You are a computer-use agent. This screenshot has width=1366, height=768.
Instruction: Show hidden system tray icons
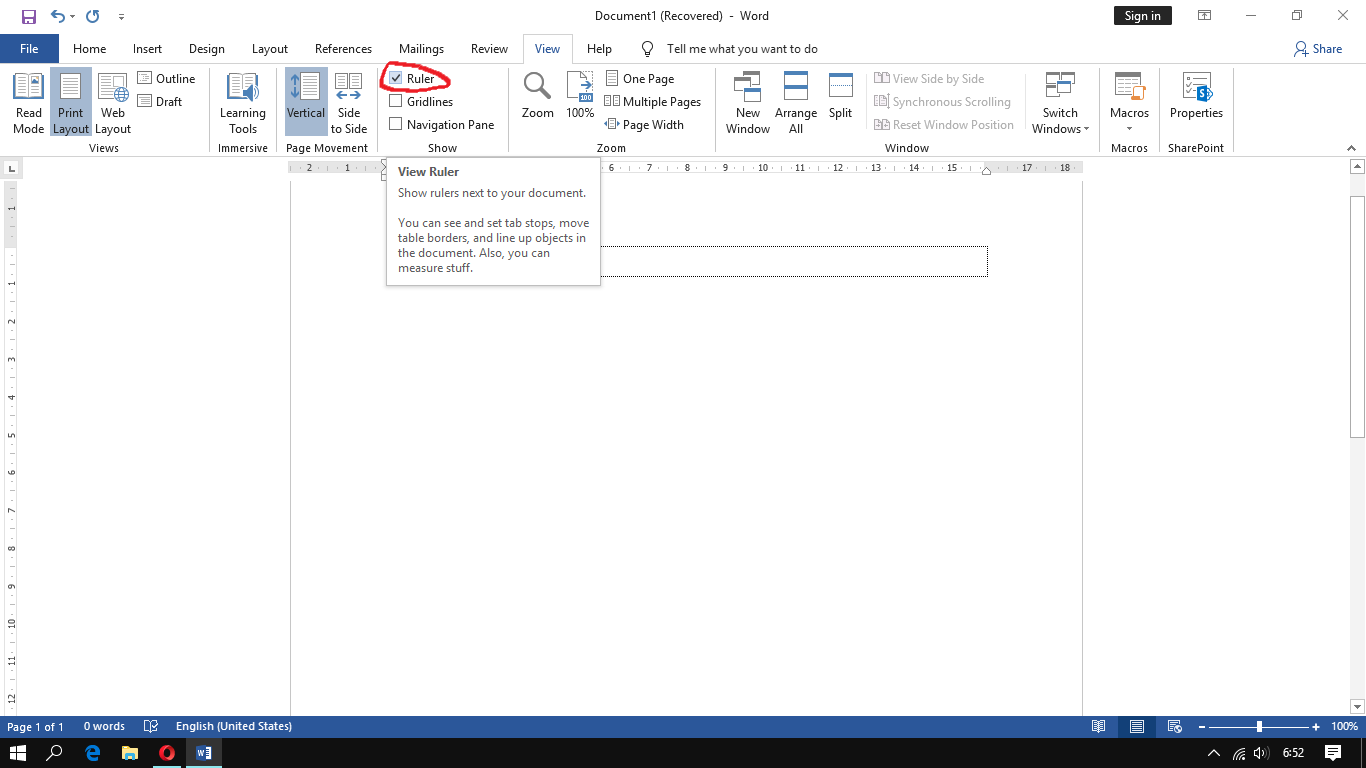1214,753
